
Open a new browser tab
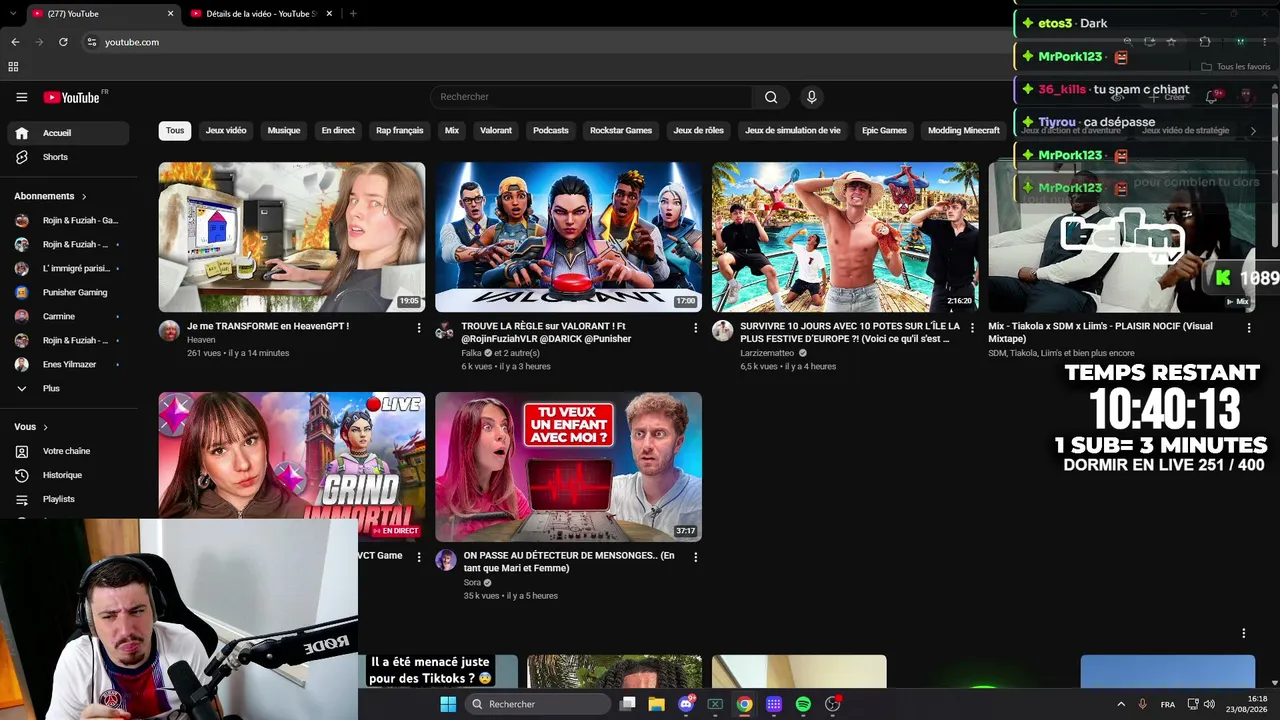[353, 14]
